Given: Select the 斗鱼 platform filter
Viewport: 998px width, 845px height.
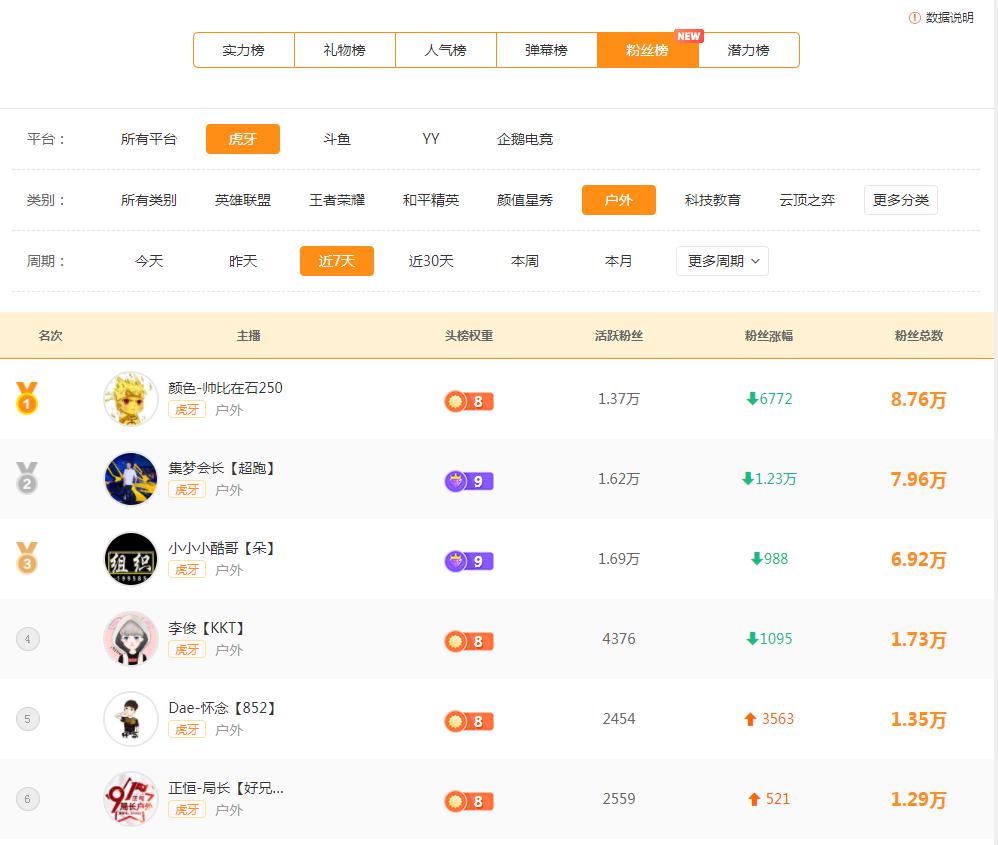Looking at the screenshot, I should point(337,139).
